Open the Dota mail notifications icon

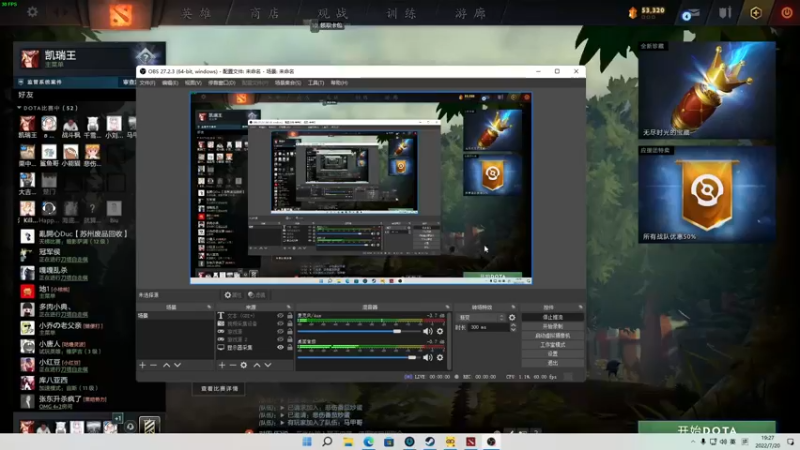690,14
